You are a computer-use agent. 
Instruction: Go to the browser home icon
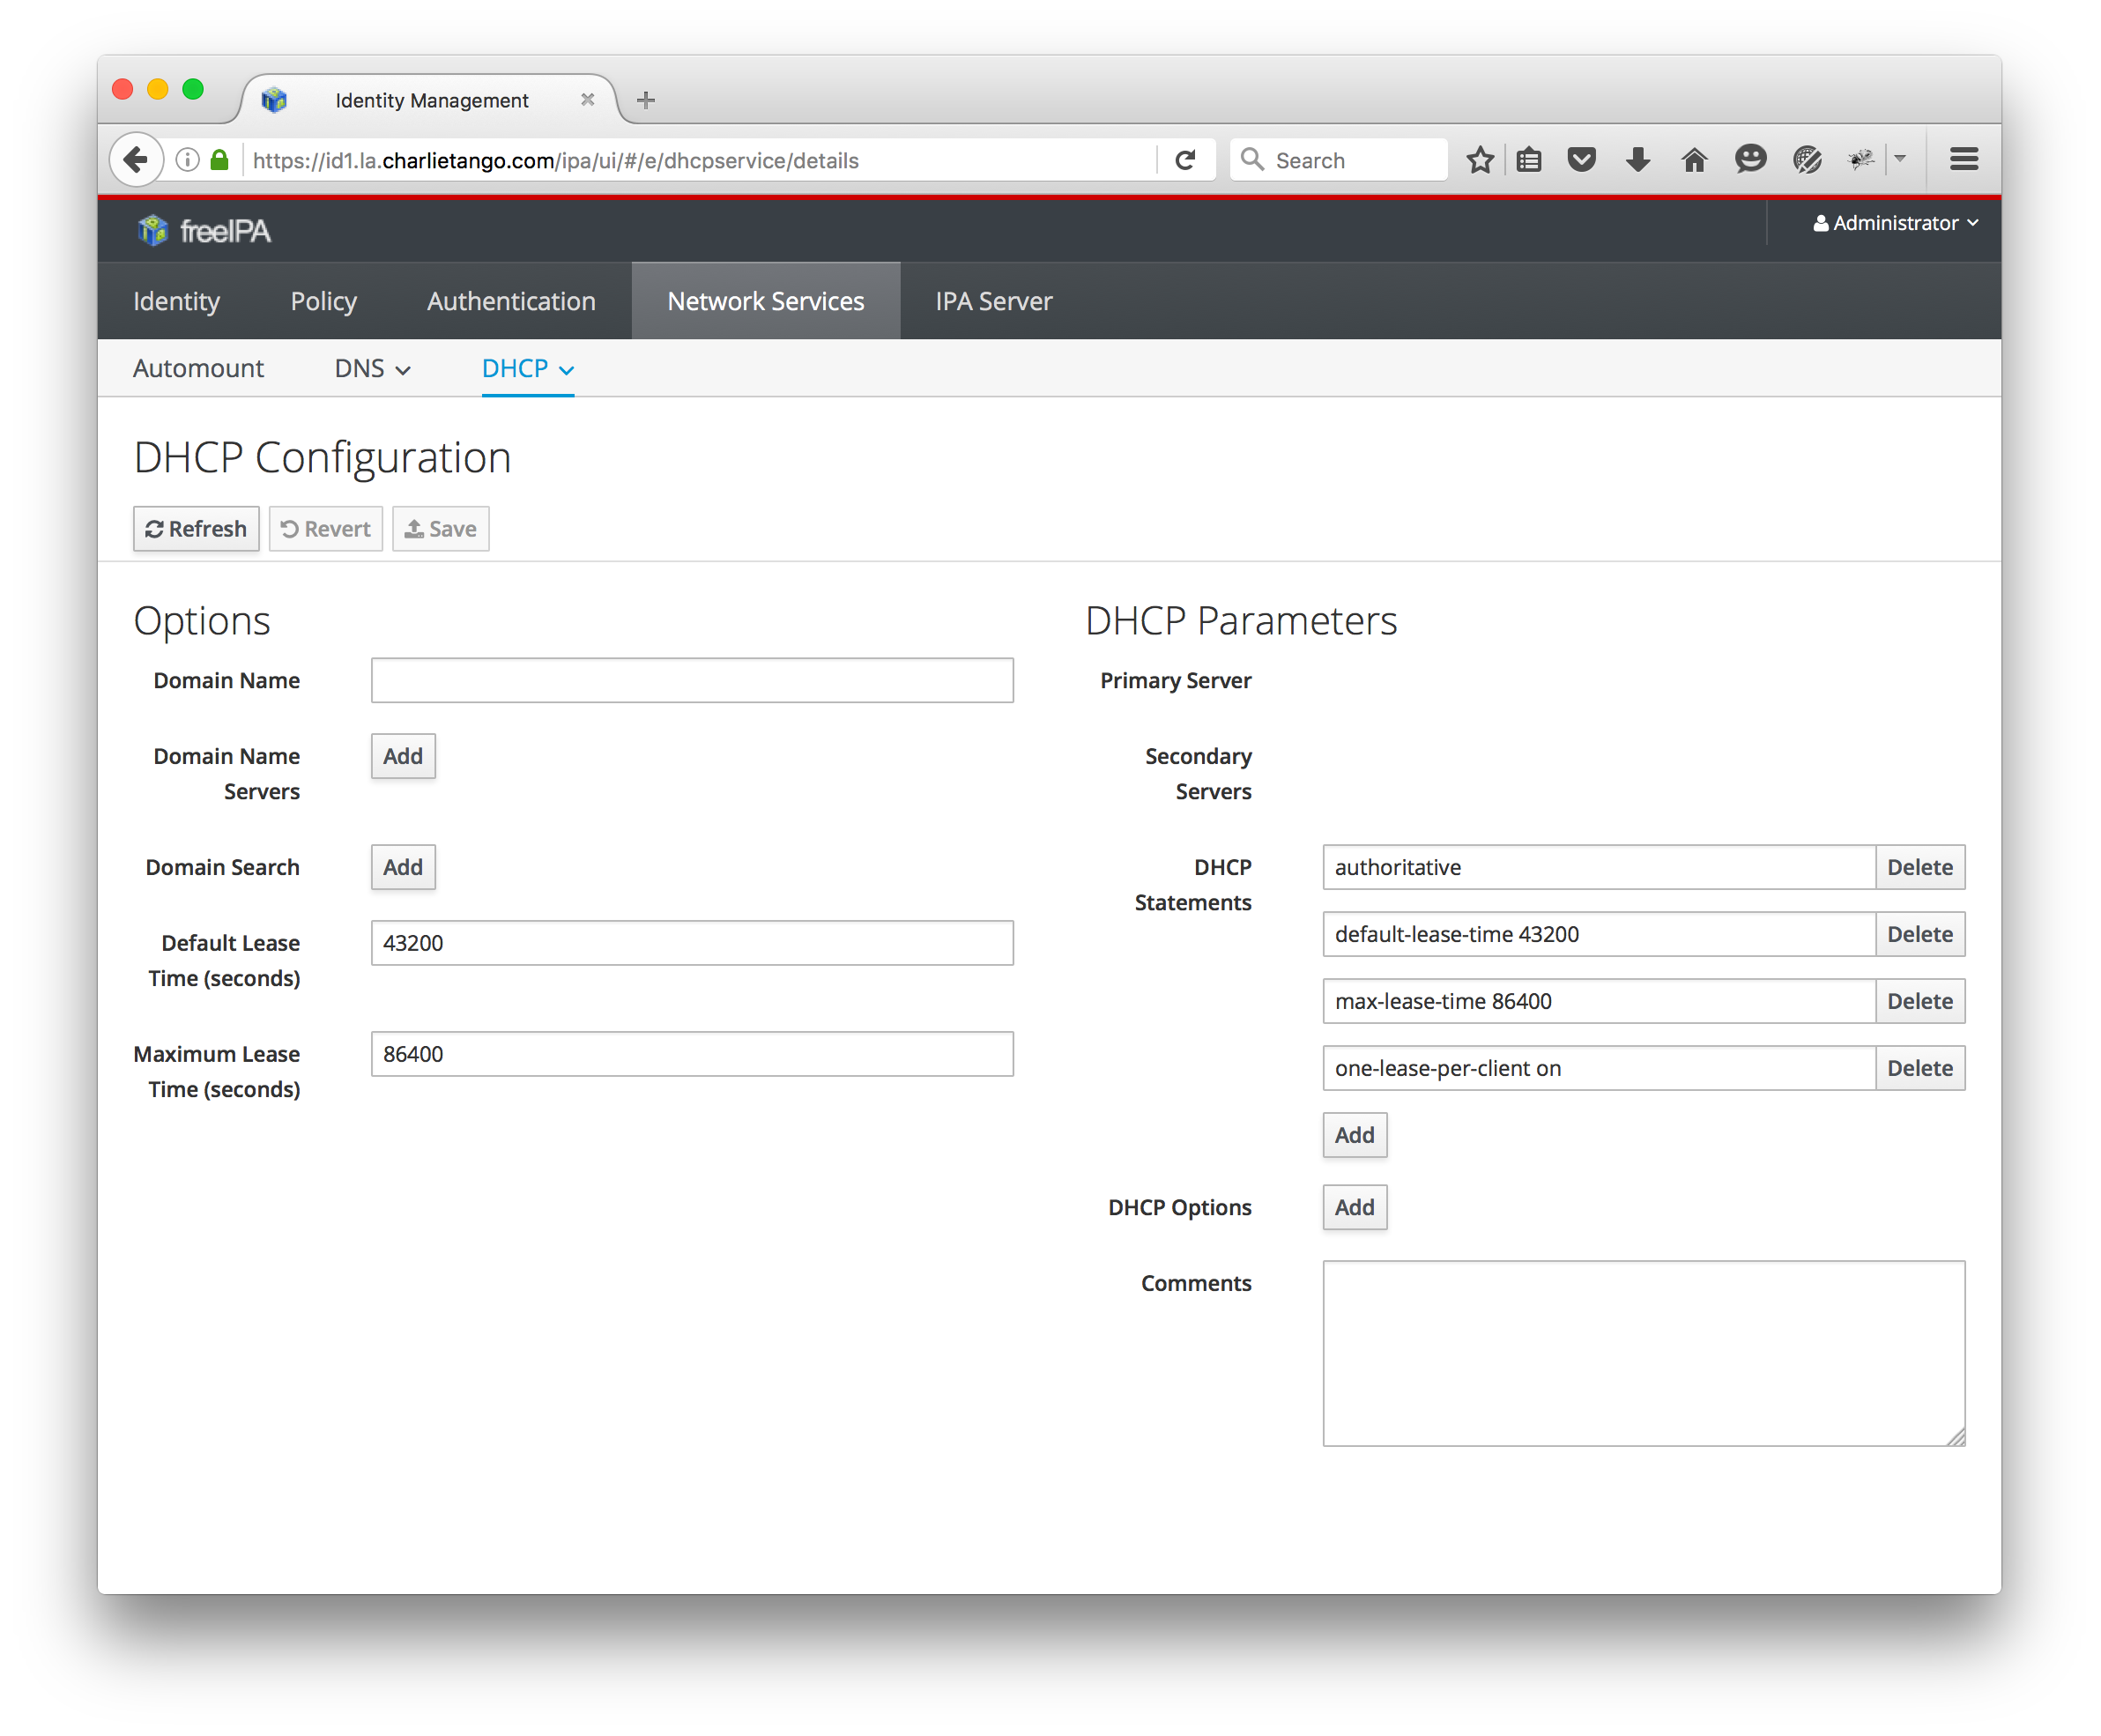click(x=1693, y=160)
